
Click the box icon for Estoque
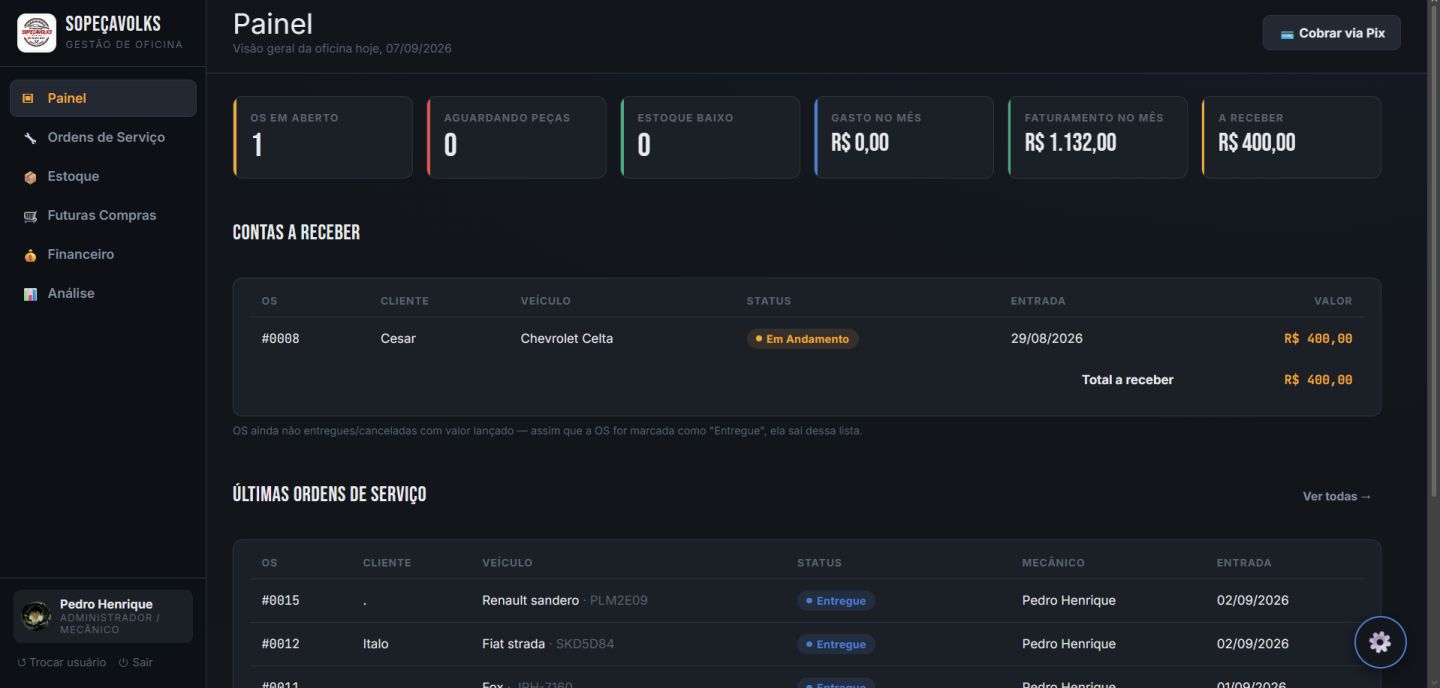click(30, 177)
